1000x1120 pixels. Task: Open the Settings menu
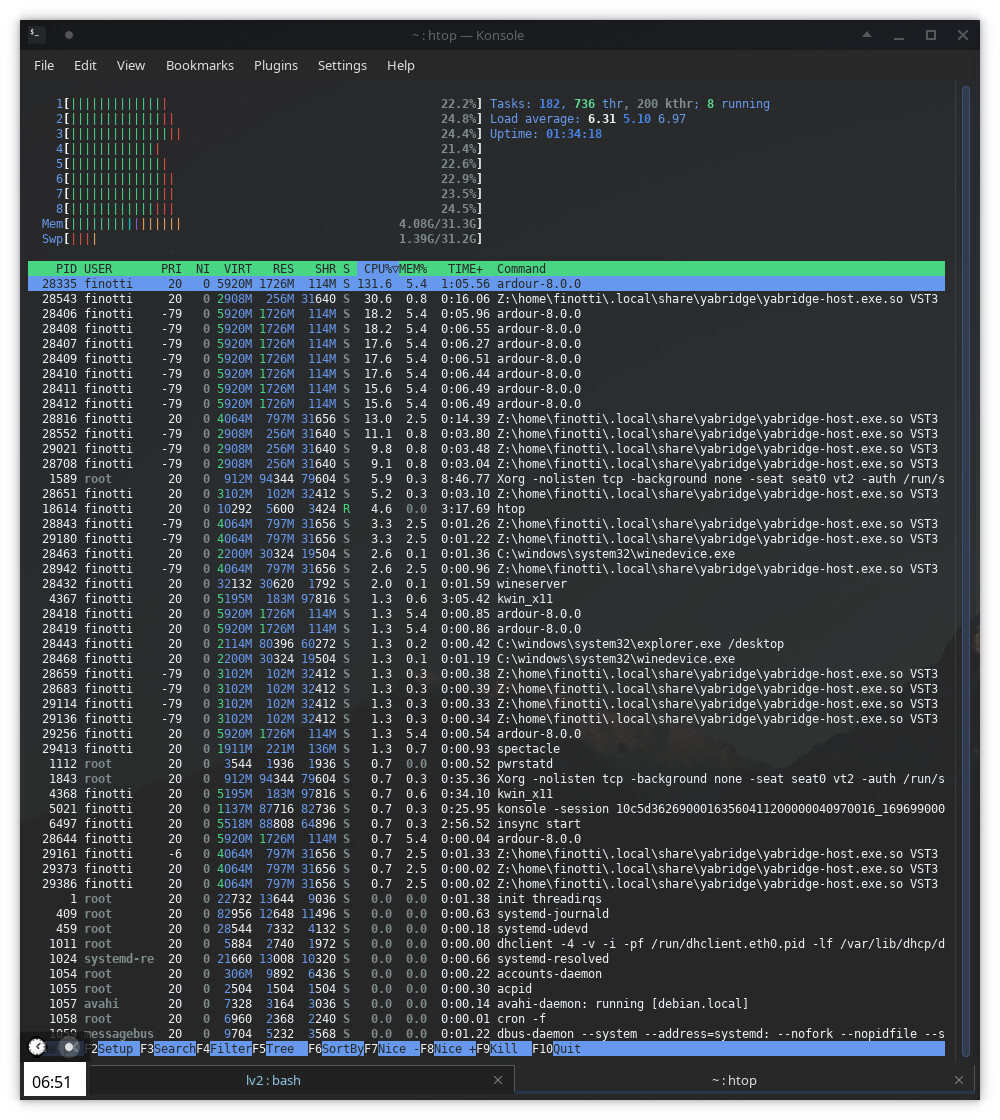tap(342, 65)
